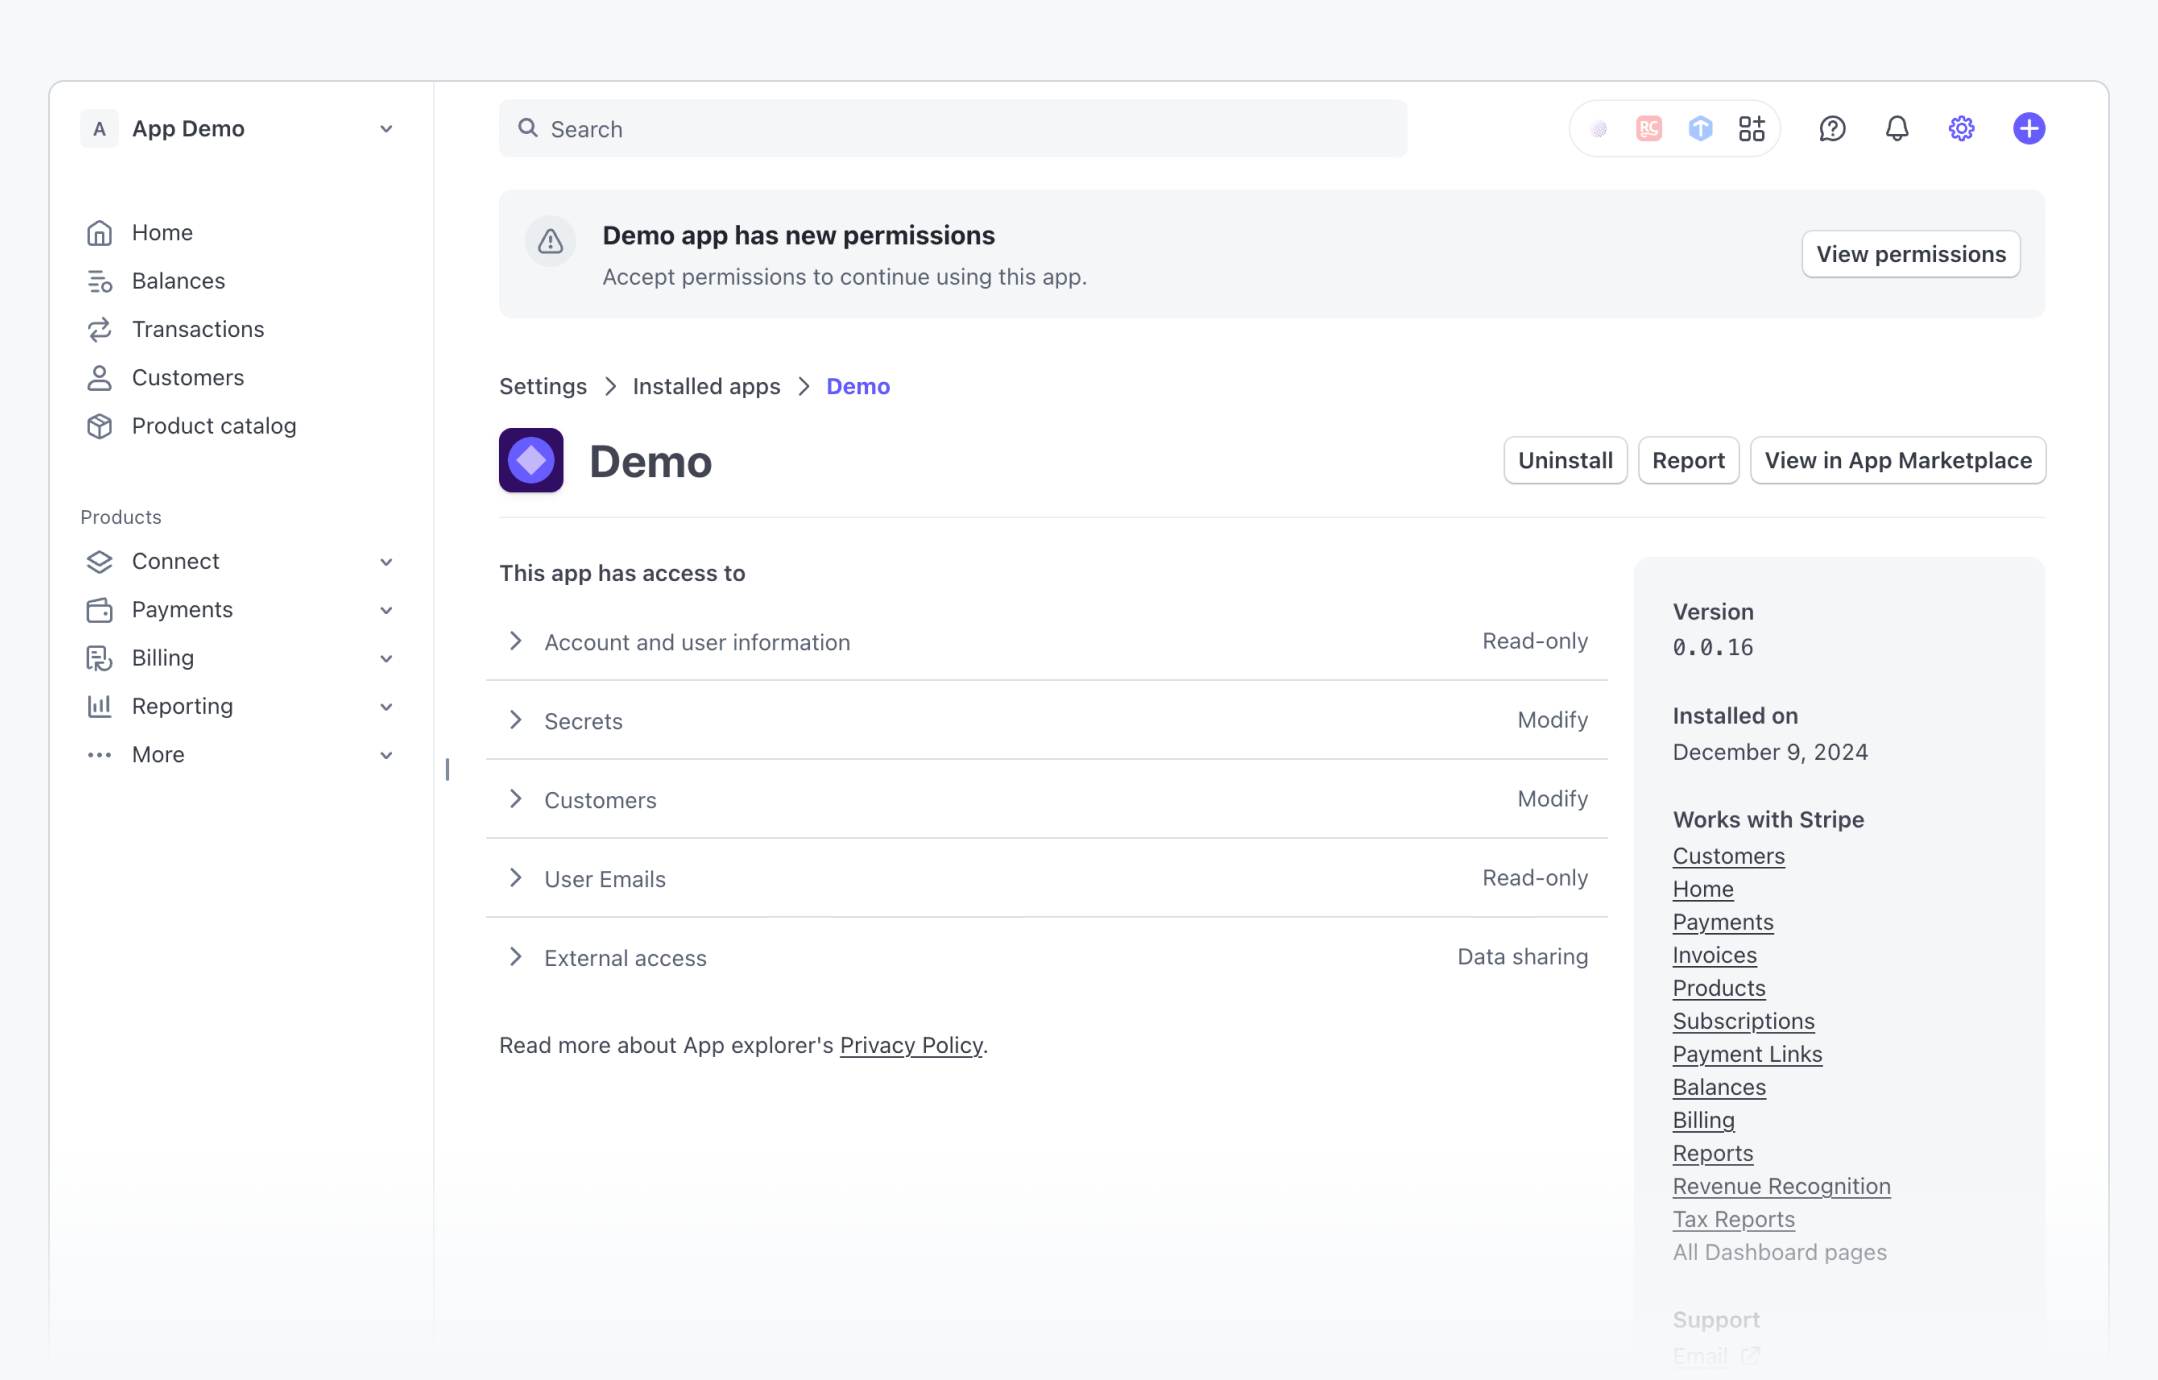Open the apps grid plus icon

tap(1751, 129)
